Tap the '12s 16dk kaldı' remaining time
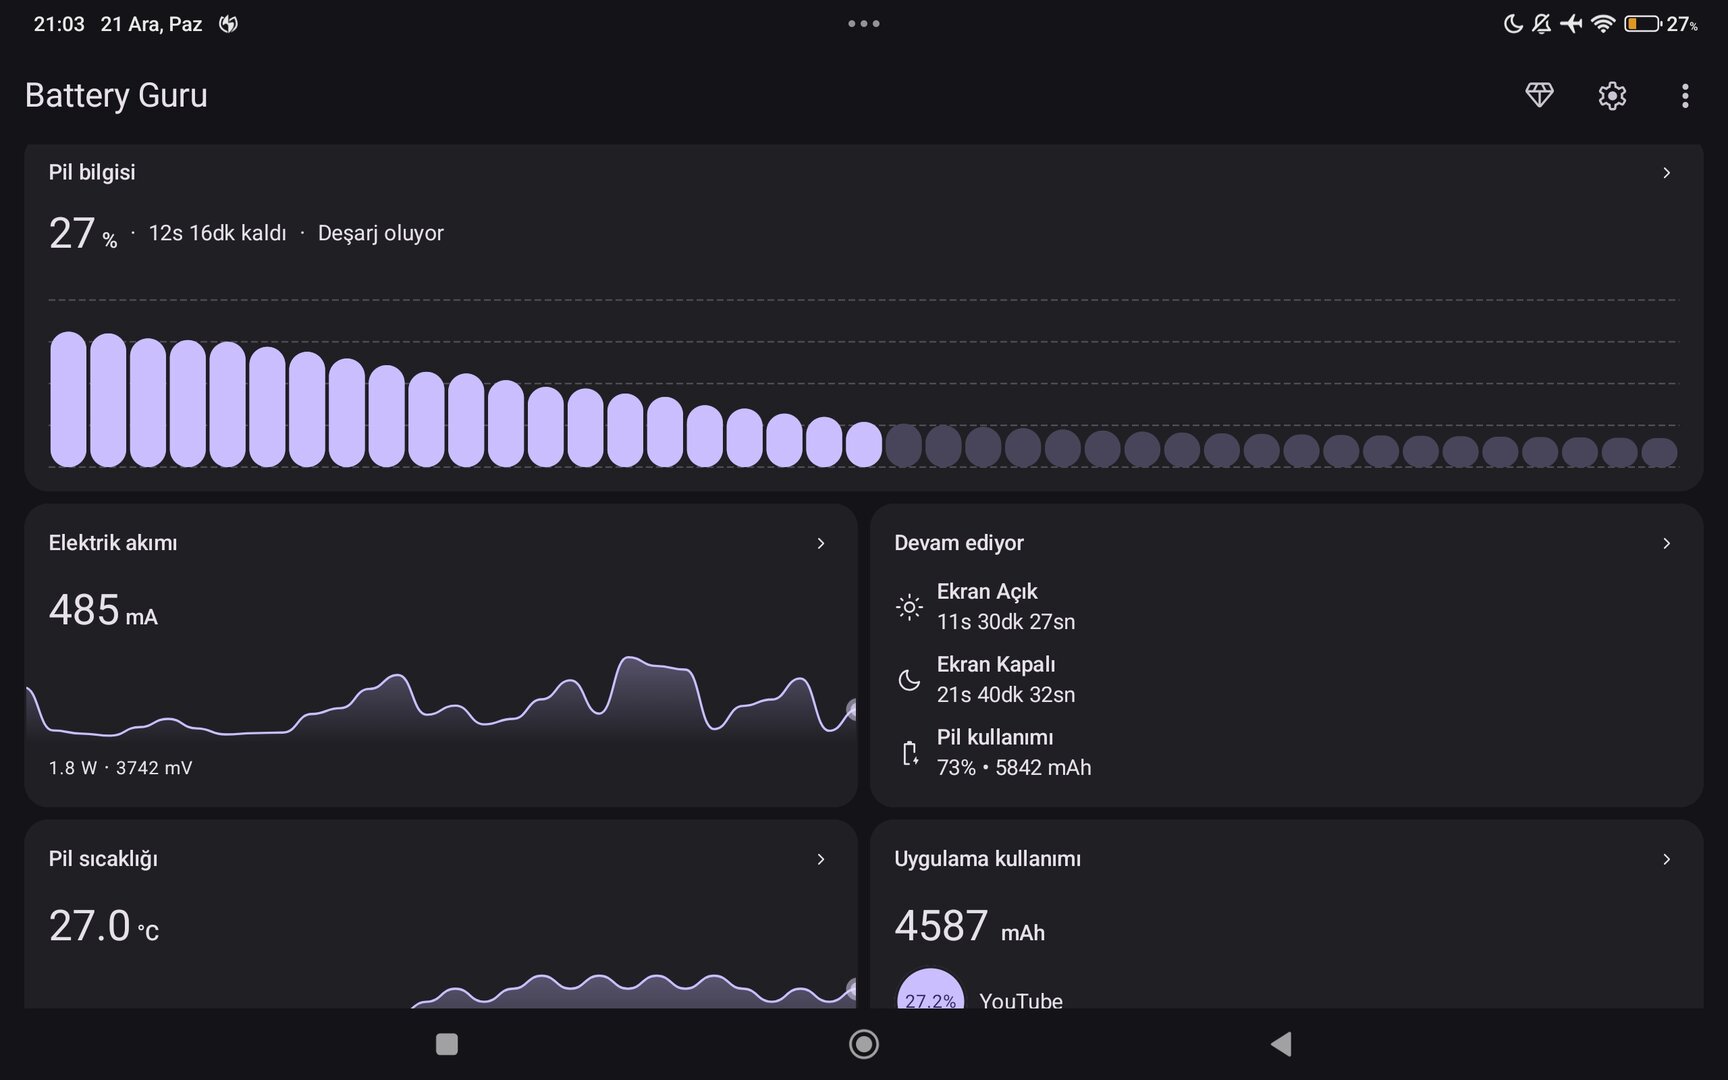Screen dimensions: 1728x1080 click(217, 233)
